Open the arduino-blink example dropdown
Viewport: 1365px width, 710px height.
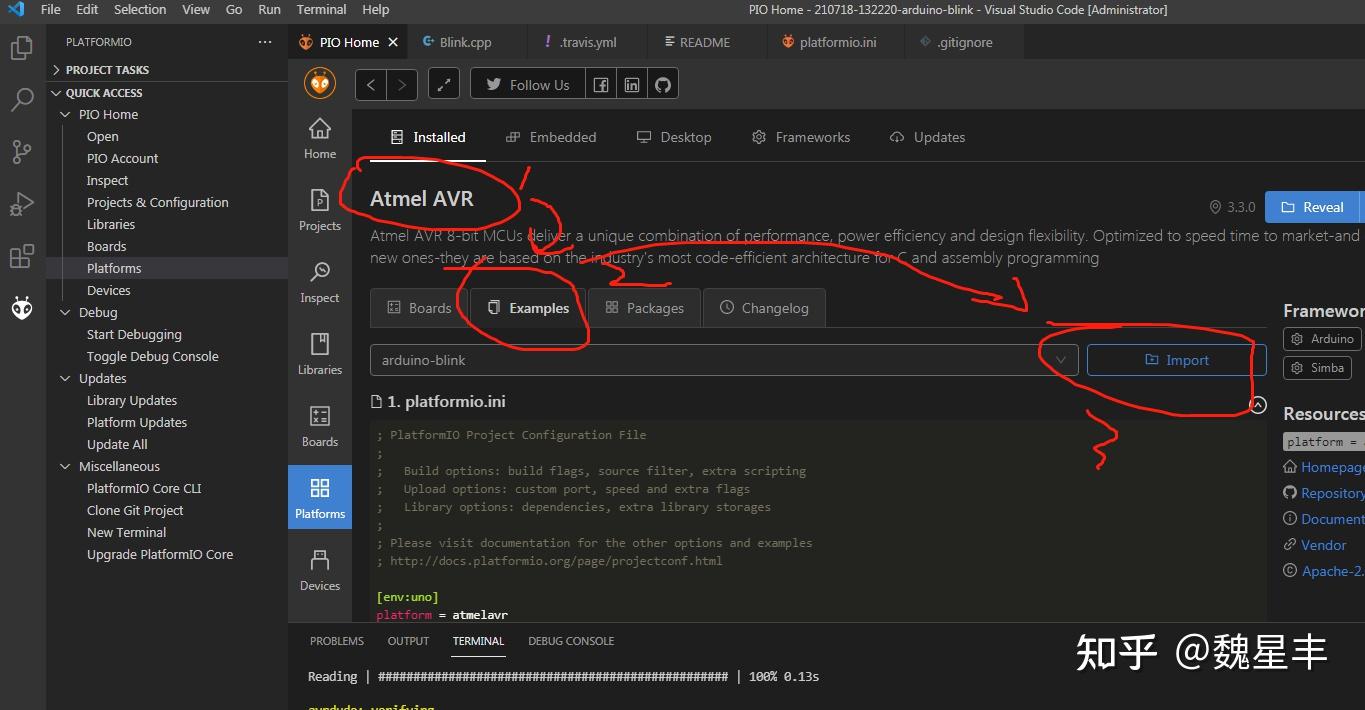[x=1060, y=359]
